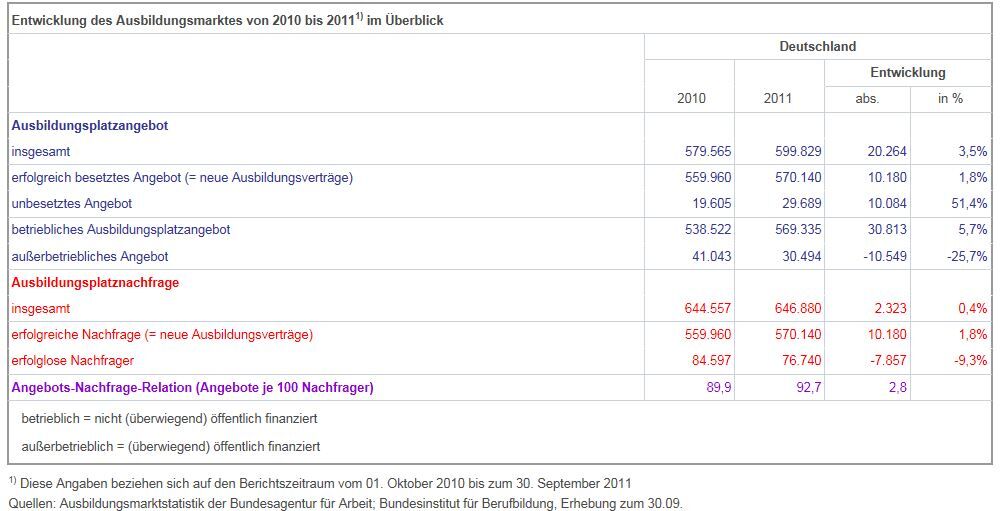Select the außerbetriebliches Angebot row label
The height and width of the screenshot is (511, 1004).
89,256
